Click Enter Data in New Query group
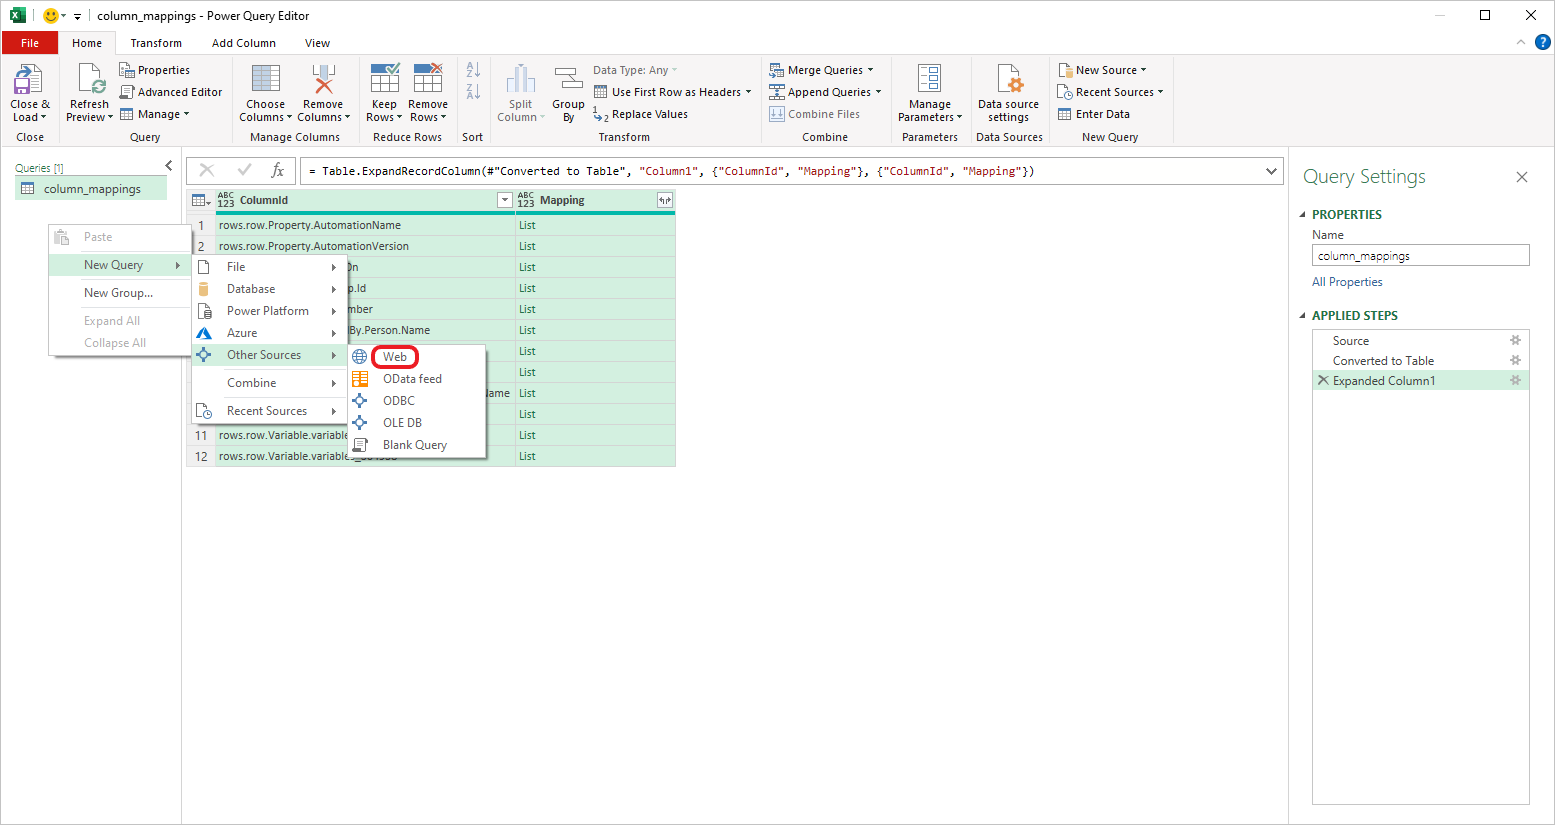The height and width of the screenshot is (825, 1555). point(1094,114)
